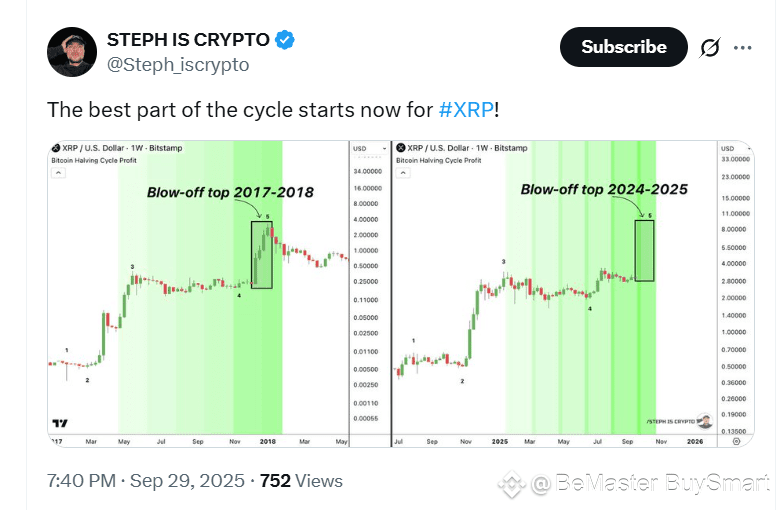
Task: Open the @Steph_iscrypto handle
Action: (178, 64)
